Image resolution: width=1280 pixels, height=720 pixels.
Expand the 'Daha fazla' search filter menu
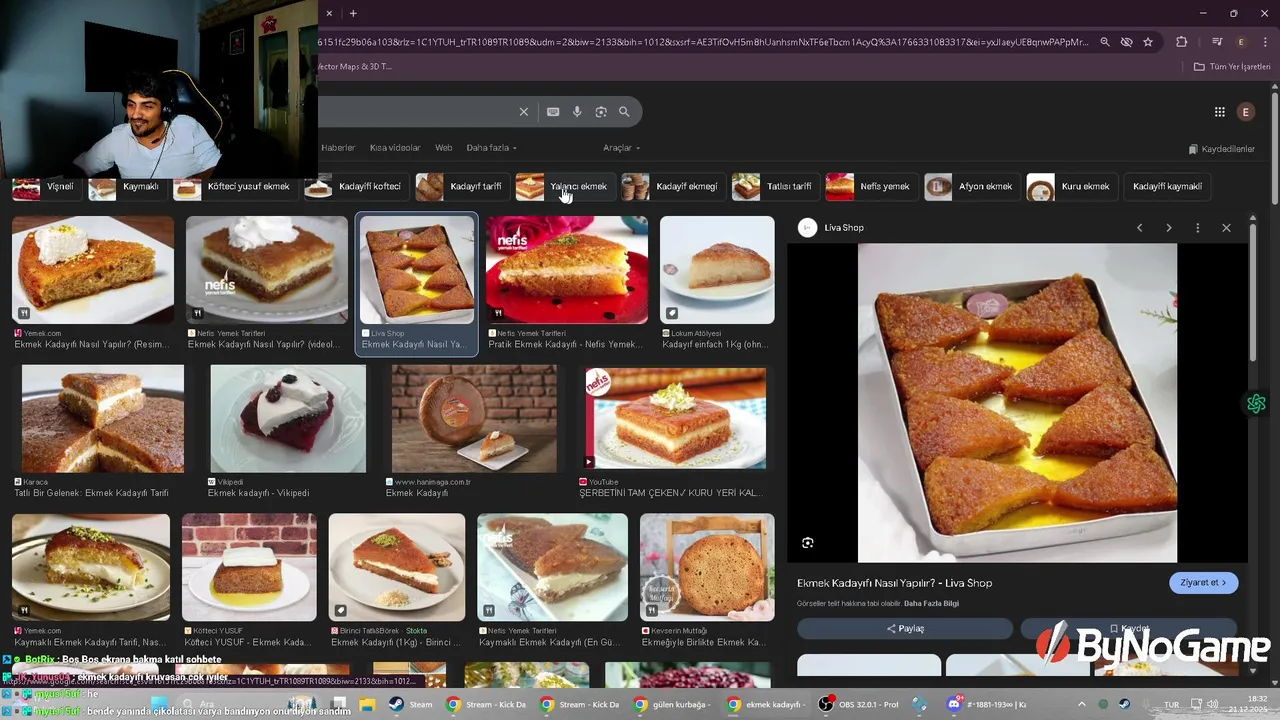coord(491,148)
